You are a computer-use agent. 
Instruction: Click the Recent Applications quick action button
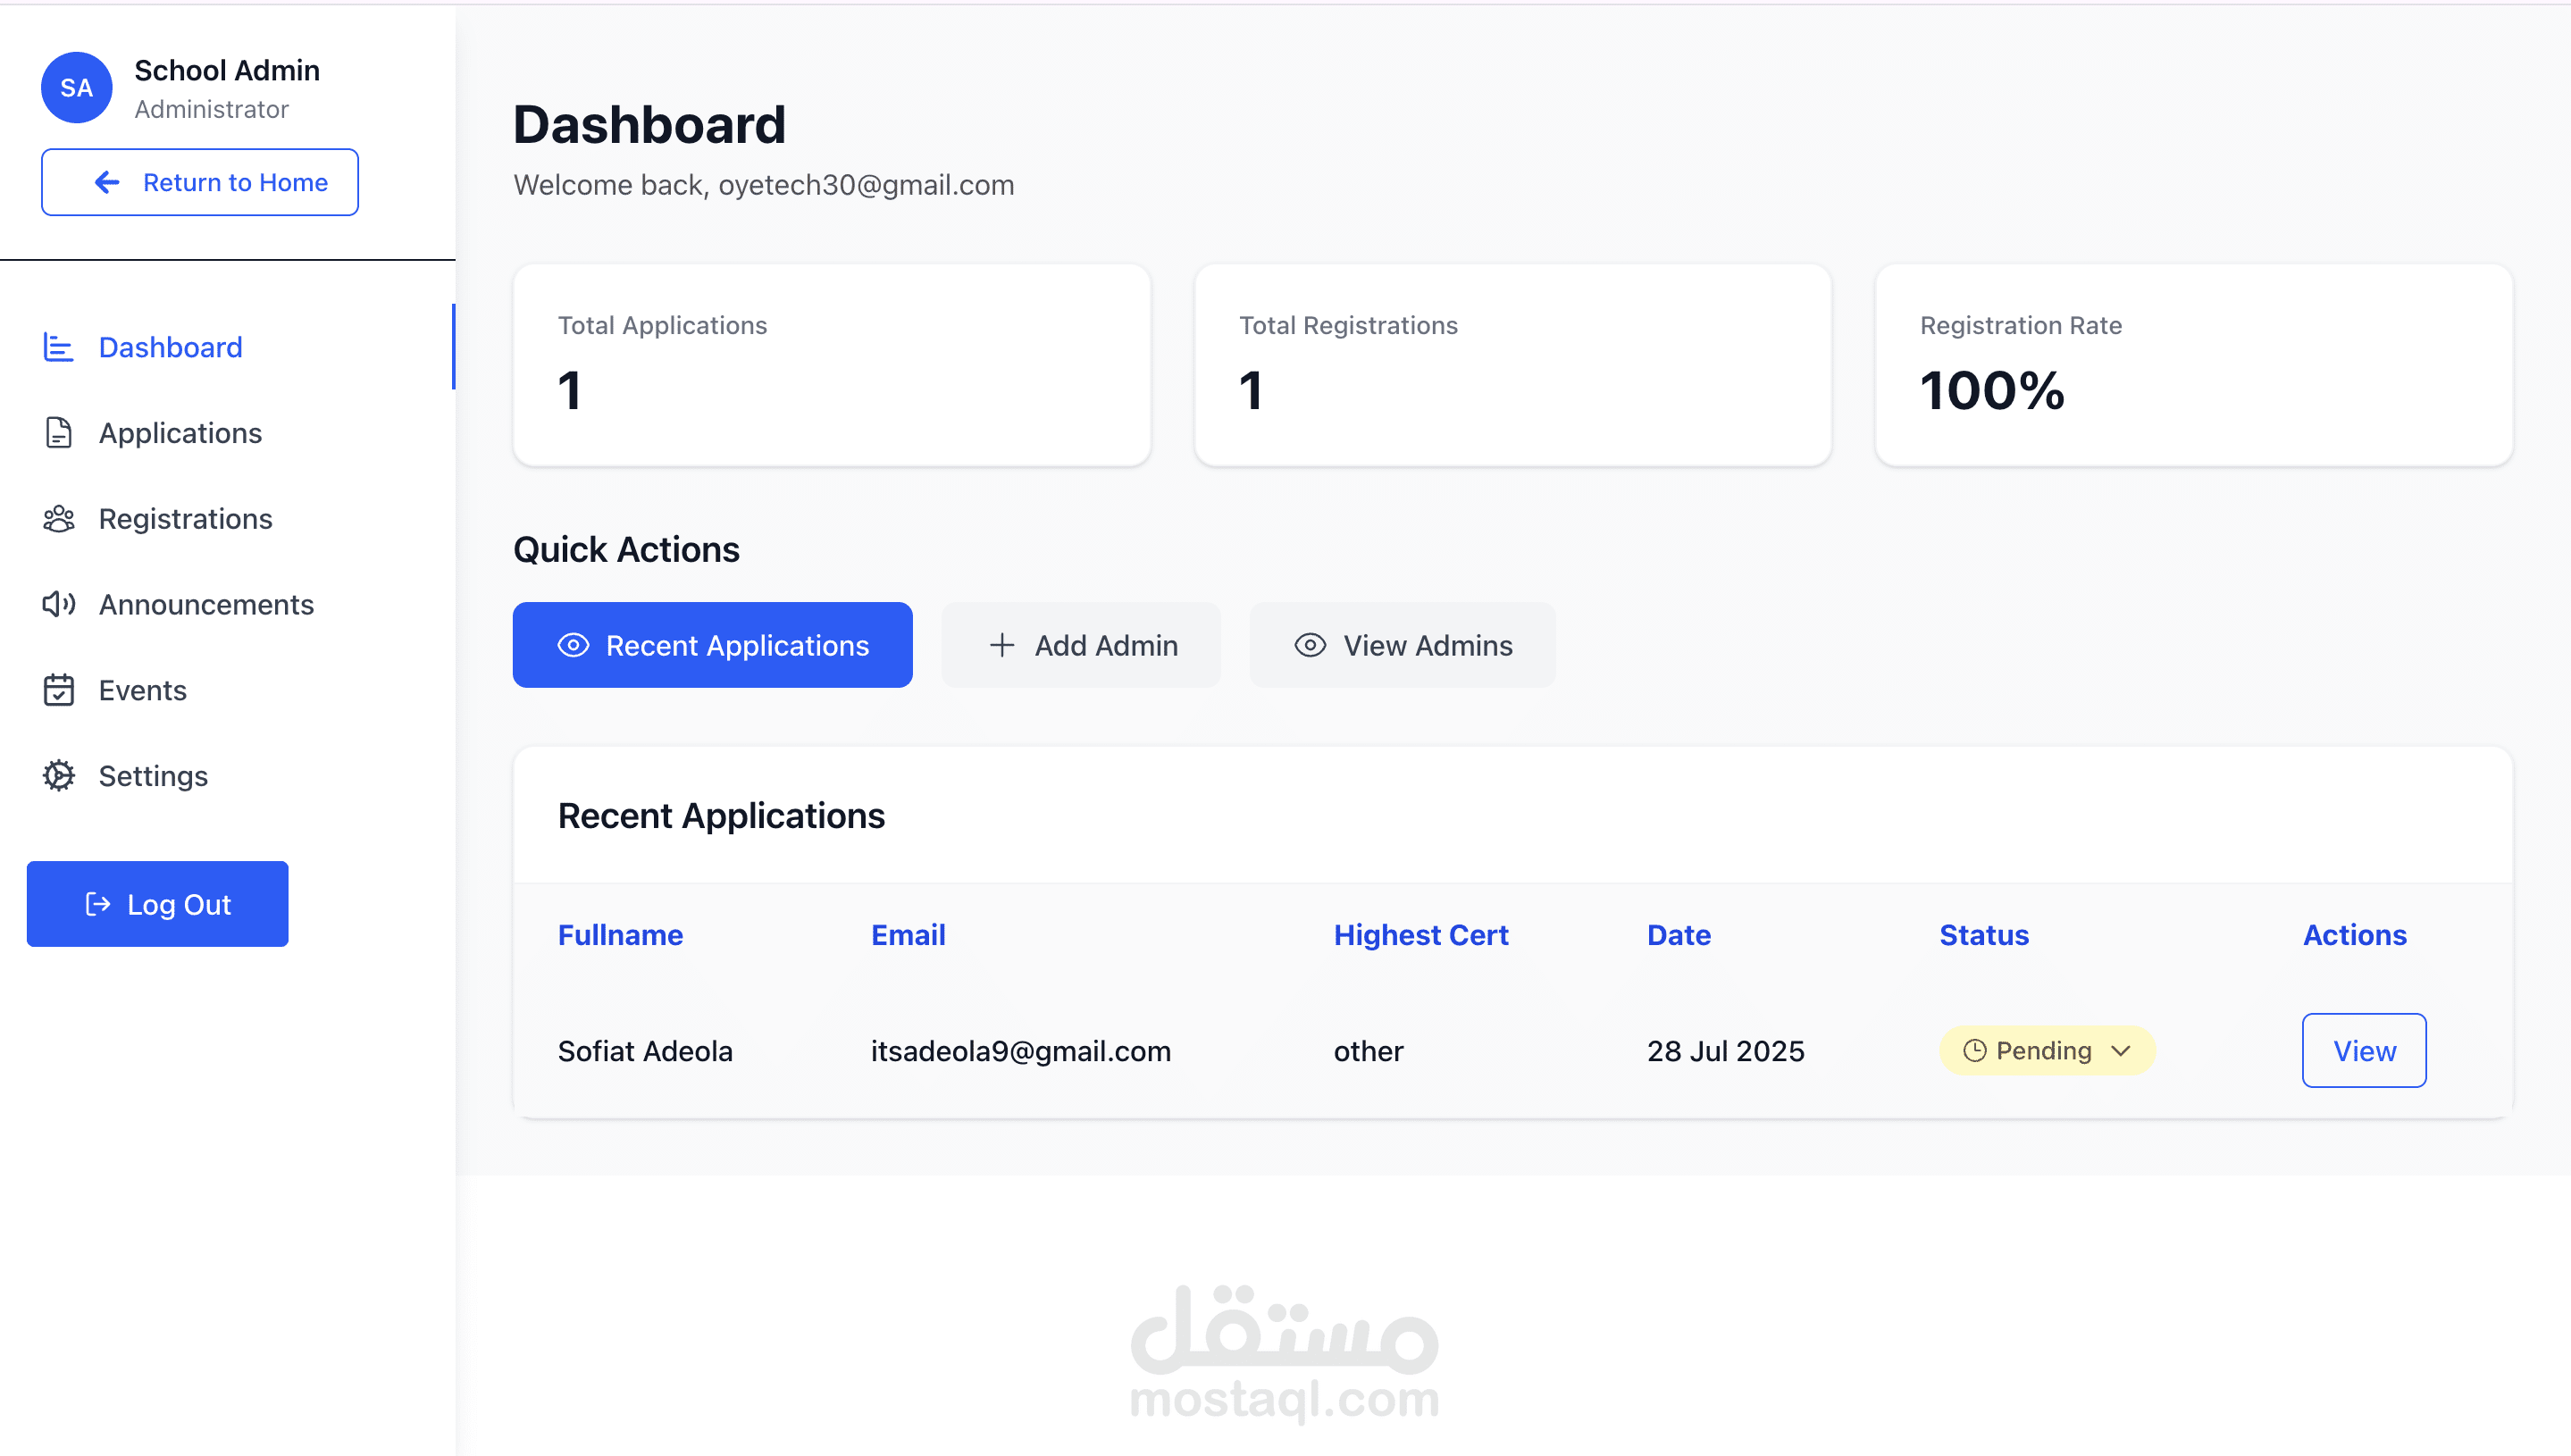pos(713,645)
